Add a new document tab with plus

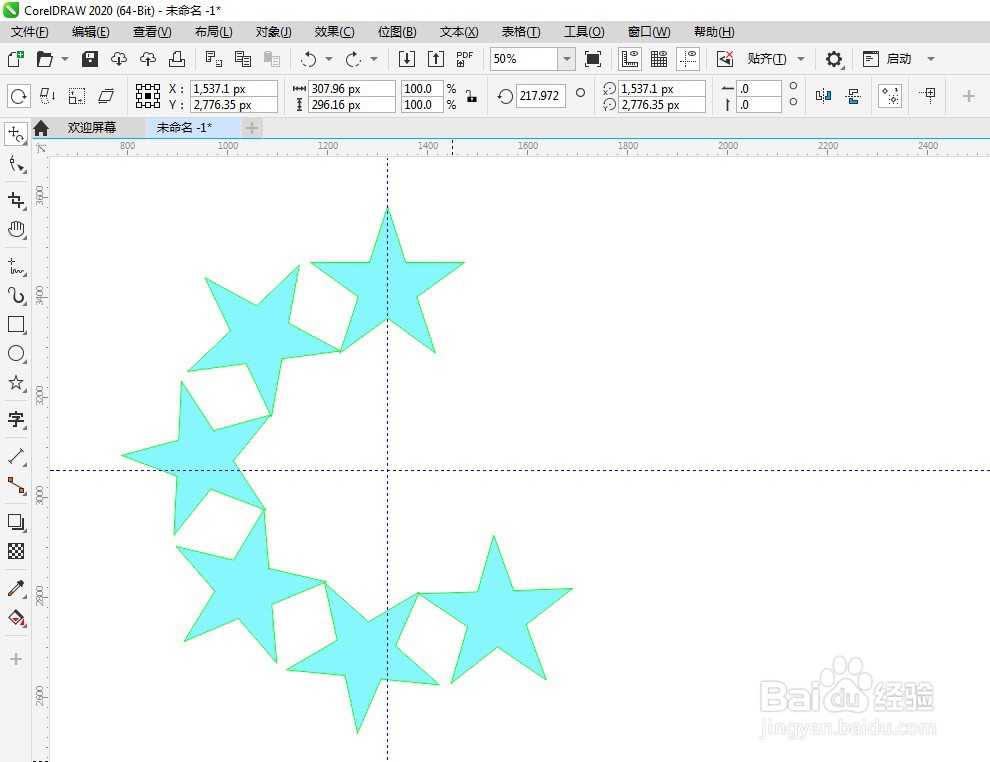(252, 128)
